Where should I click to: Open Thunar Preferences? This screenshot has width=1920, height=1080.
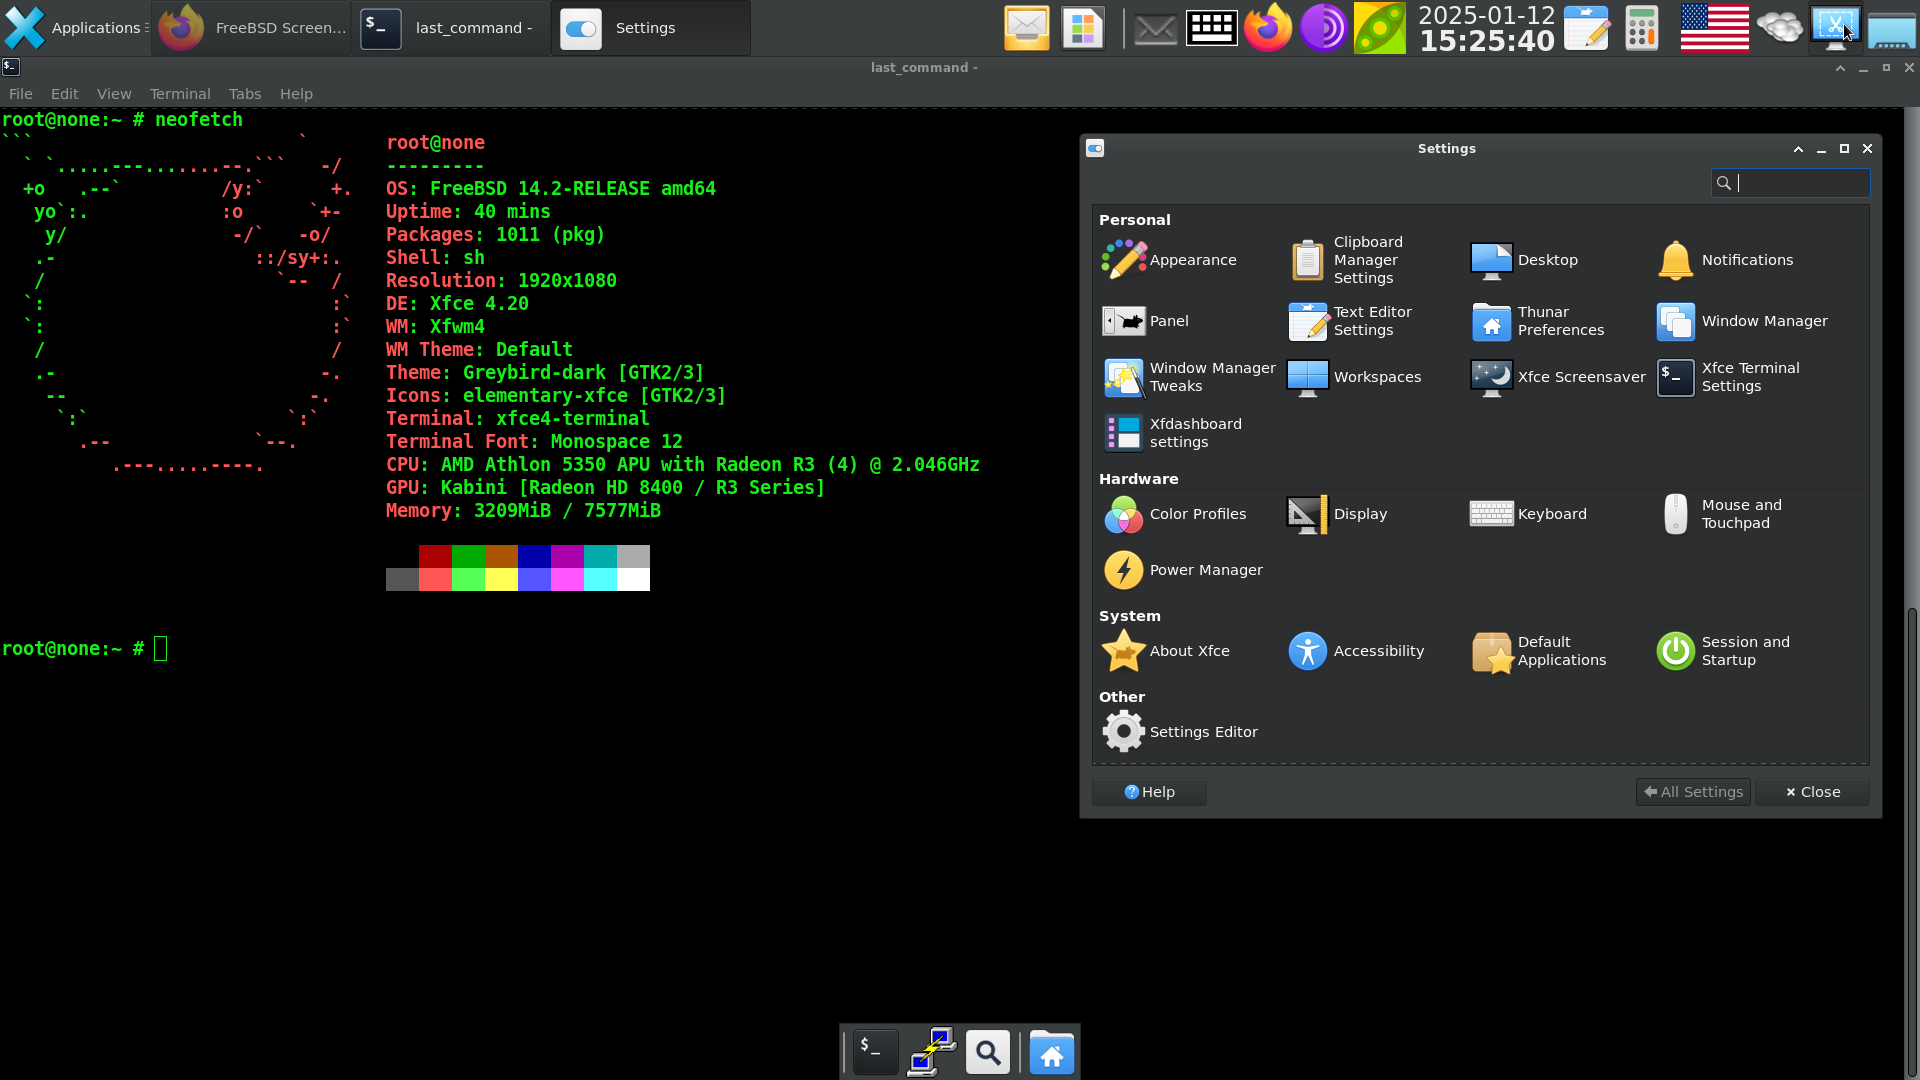1538,321
